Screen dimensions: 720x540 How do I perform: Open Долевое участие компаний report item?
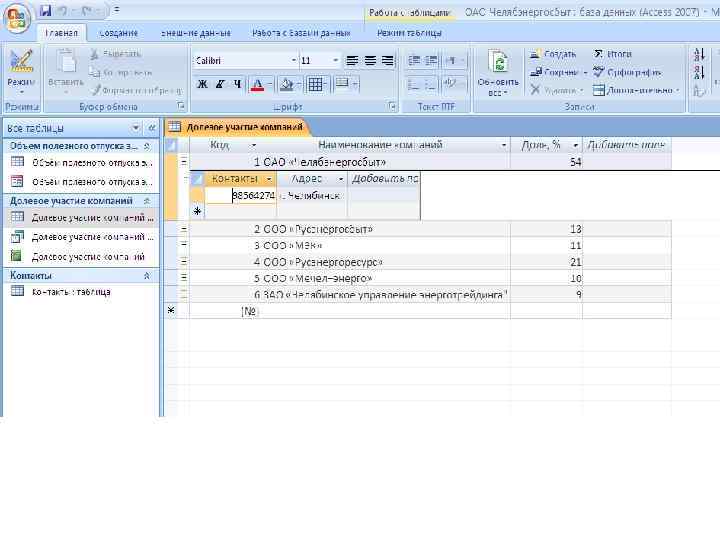pos(78,256)
